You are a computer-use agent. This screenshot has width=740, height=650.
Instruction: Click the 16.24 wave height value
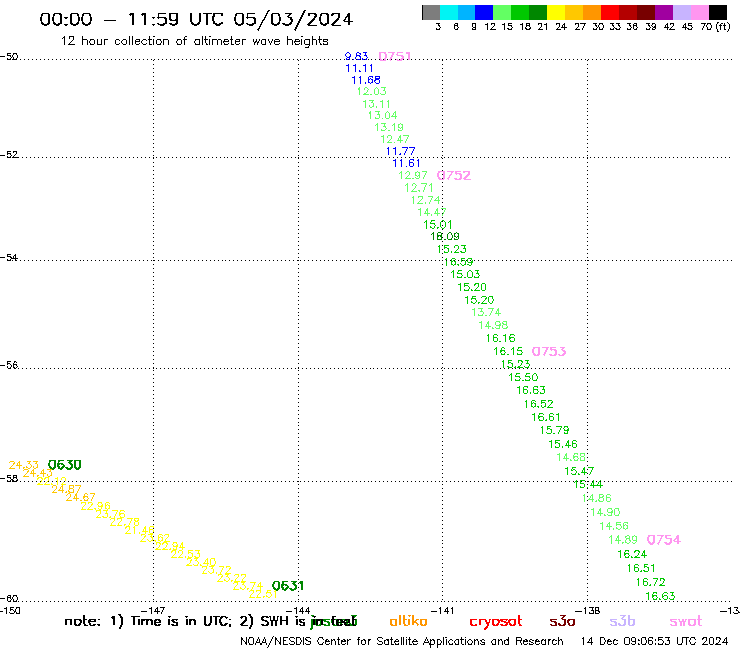pos(632,554)
